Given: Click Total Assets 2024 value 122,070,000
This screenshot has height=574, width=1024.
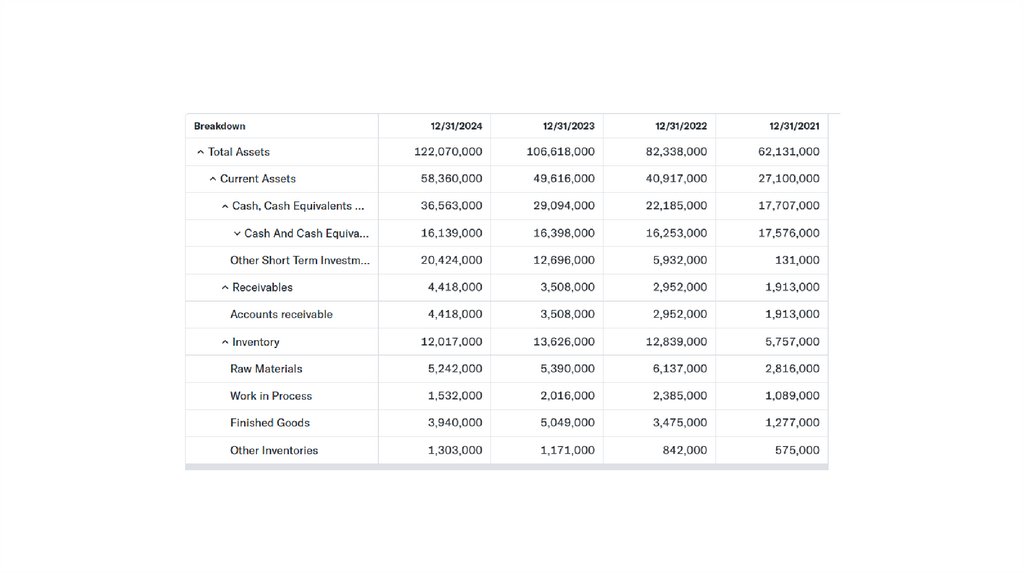Looking at the screenshot, I should (448, 152).
